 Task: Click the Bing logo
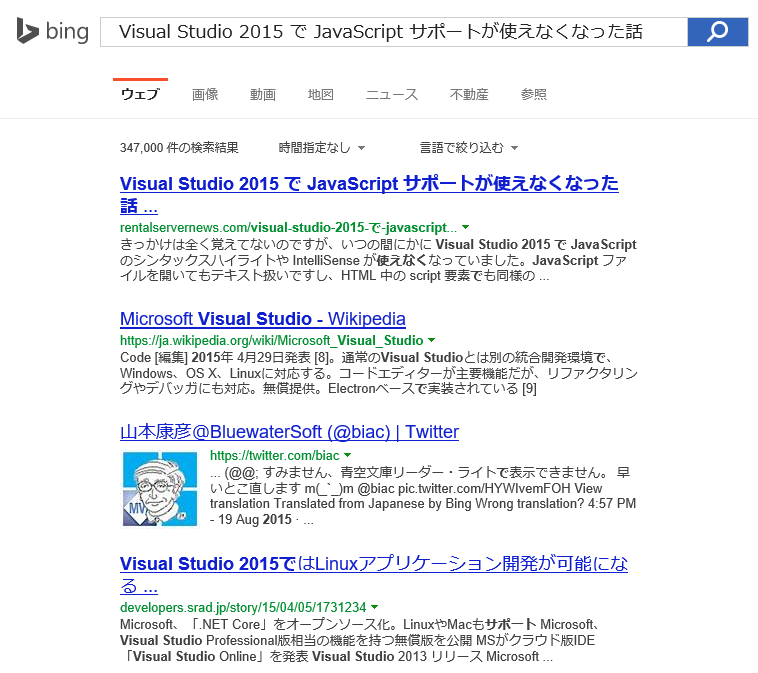tap(52, 31)
